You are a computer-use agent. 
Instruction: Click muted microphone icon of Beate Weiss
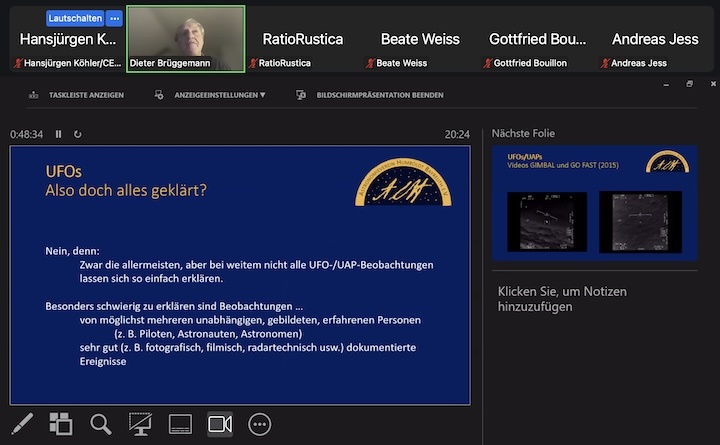pyautogui.click(x=370, y=63)
